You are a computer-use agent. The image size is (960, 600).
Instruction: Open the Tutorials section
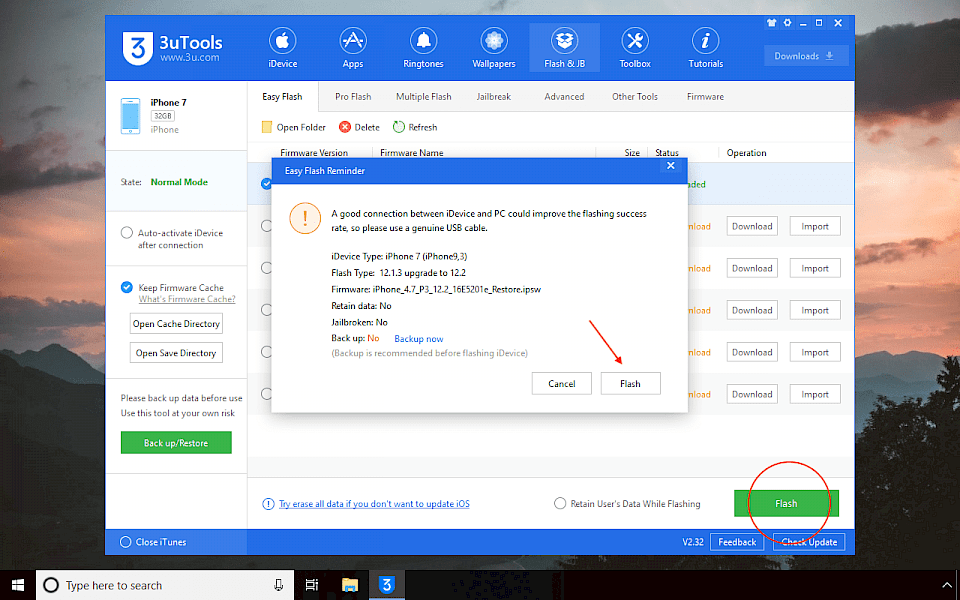[x=705, y=48]
